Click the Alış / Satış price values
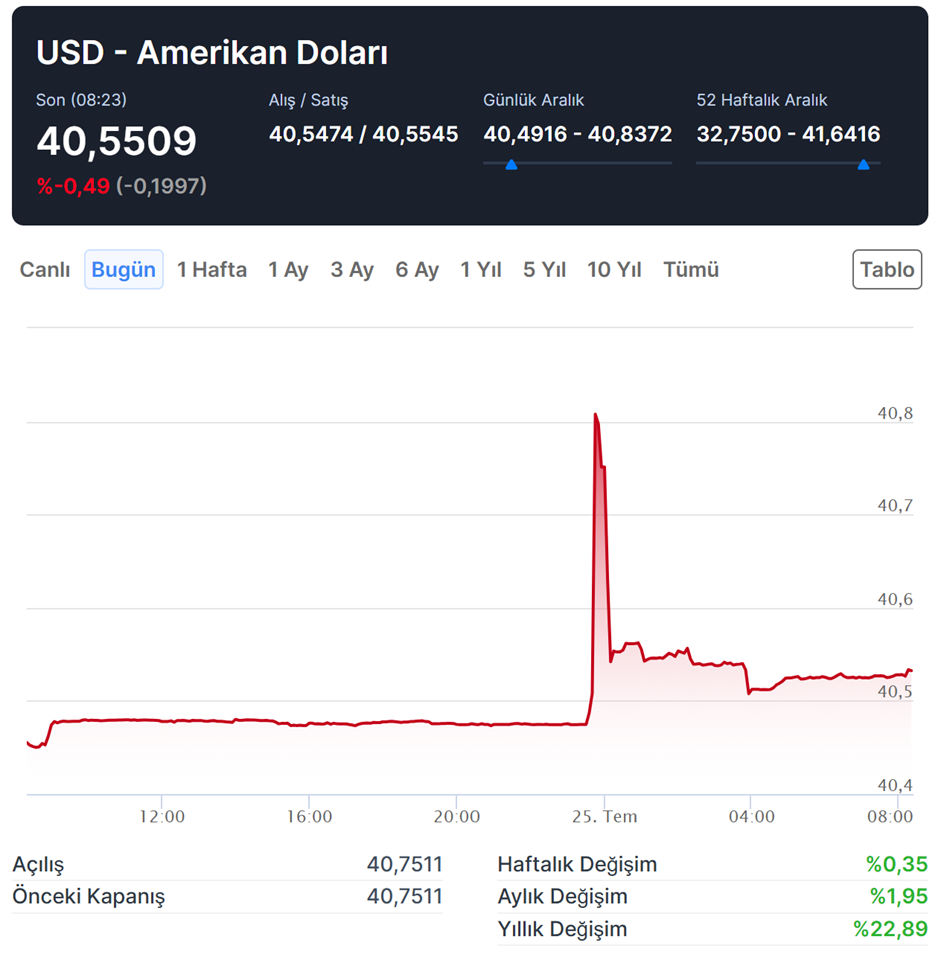This screenshot has height=960, width=944. coord(363,134)
